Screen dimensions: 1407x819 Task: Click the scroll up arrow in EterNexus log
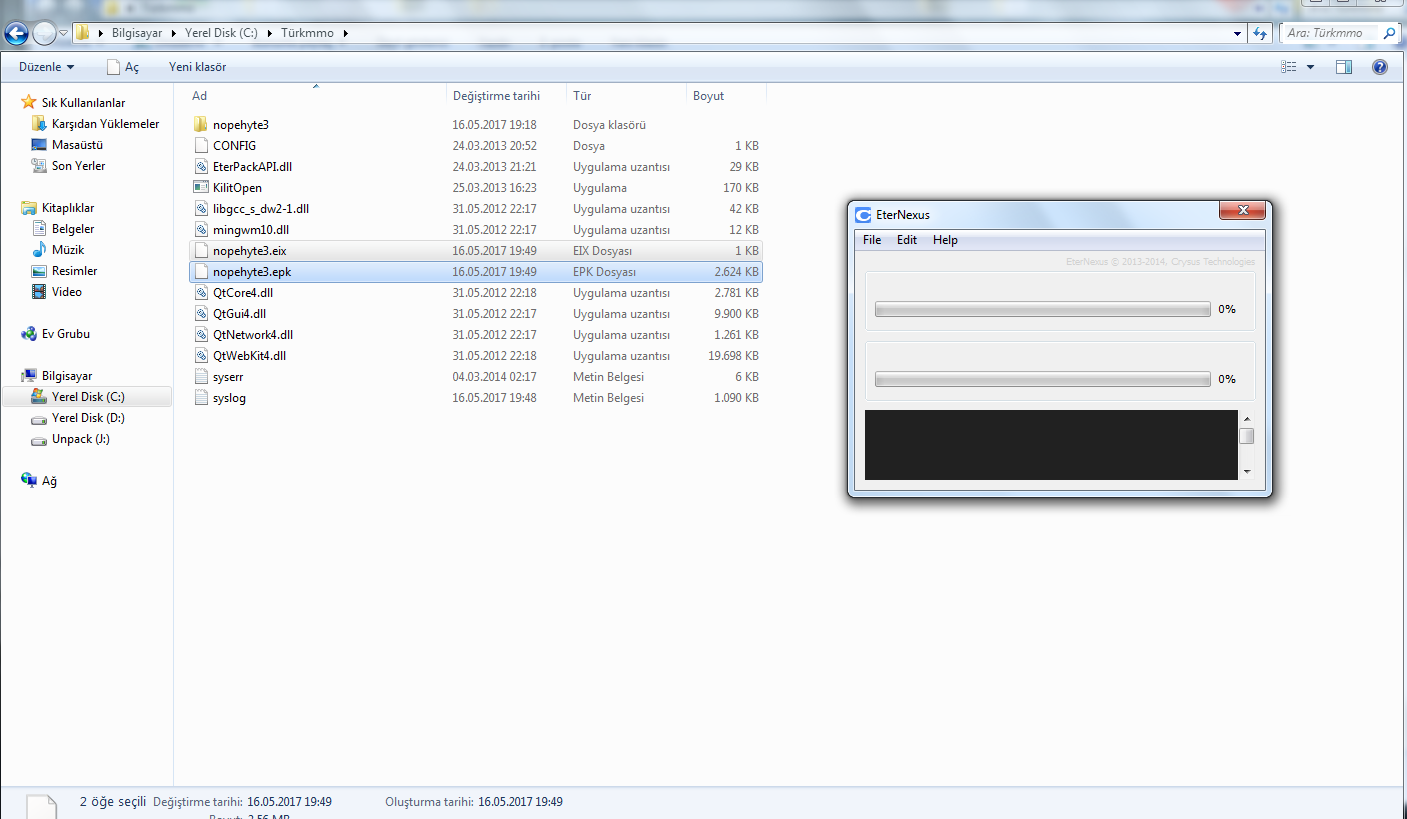coord(1246,417)
